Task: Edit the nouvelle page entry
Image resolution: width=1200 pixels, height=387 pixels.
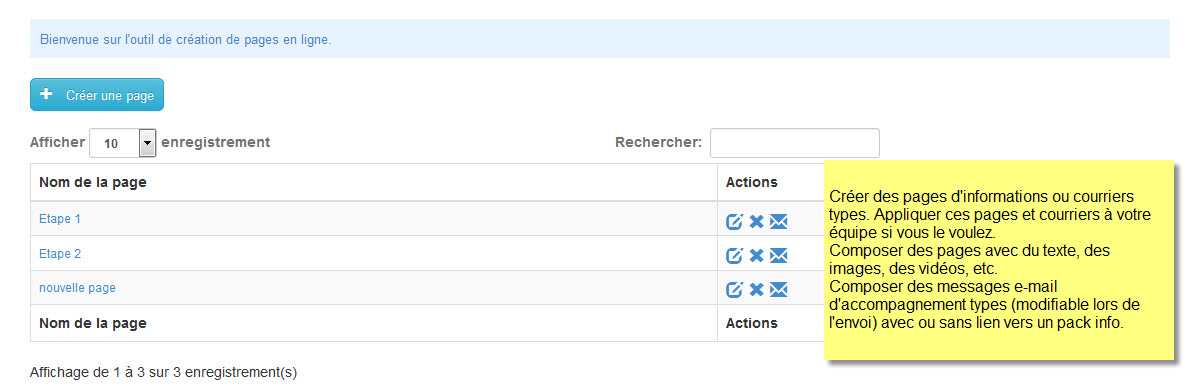Action: pos(735,289)
